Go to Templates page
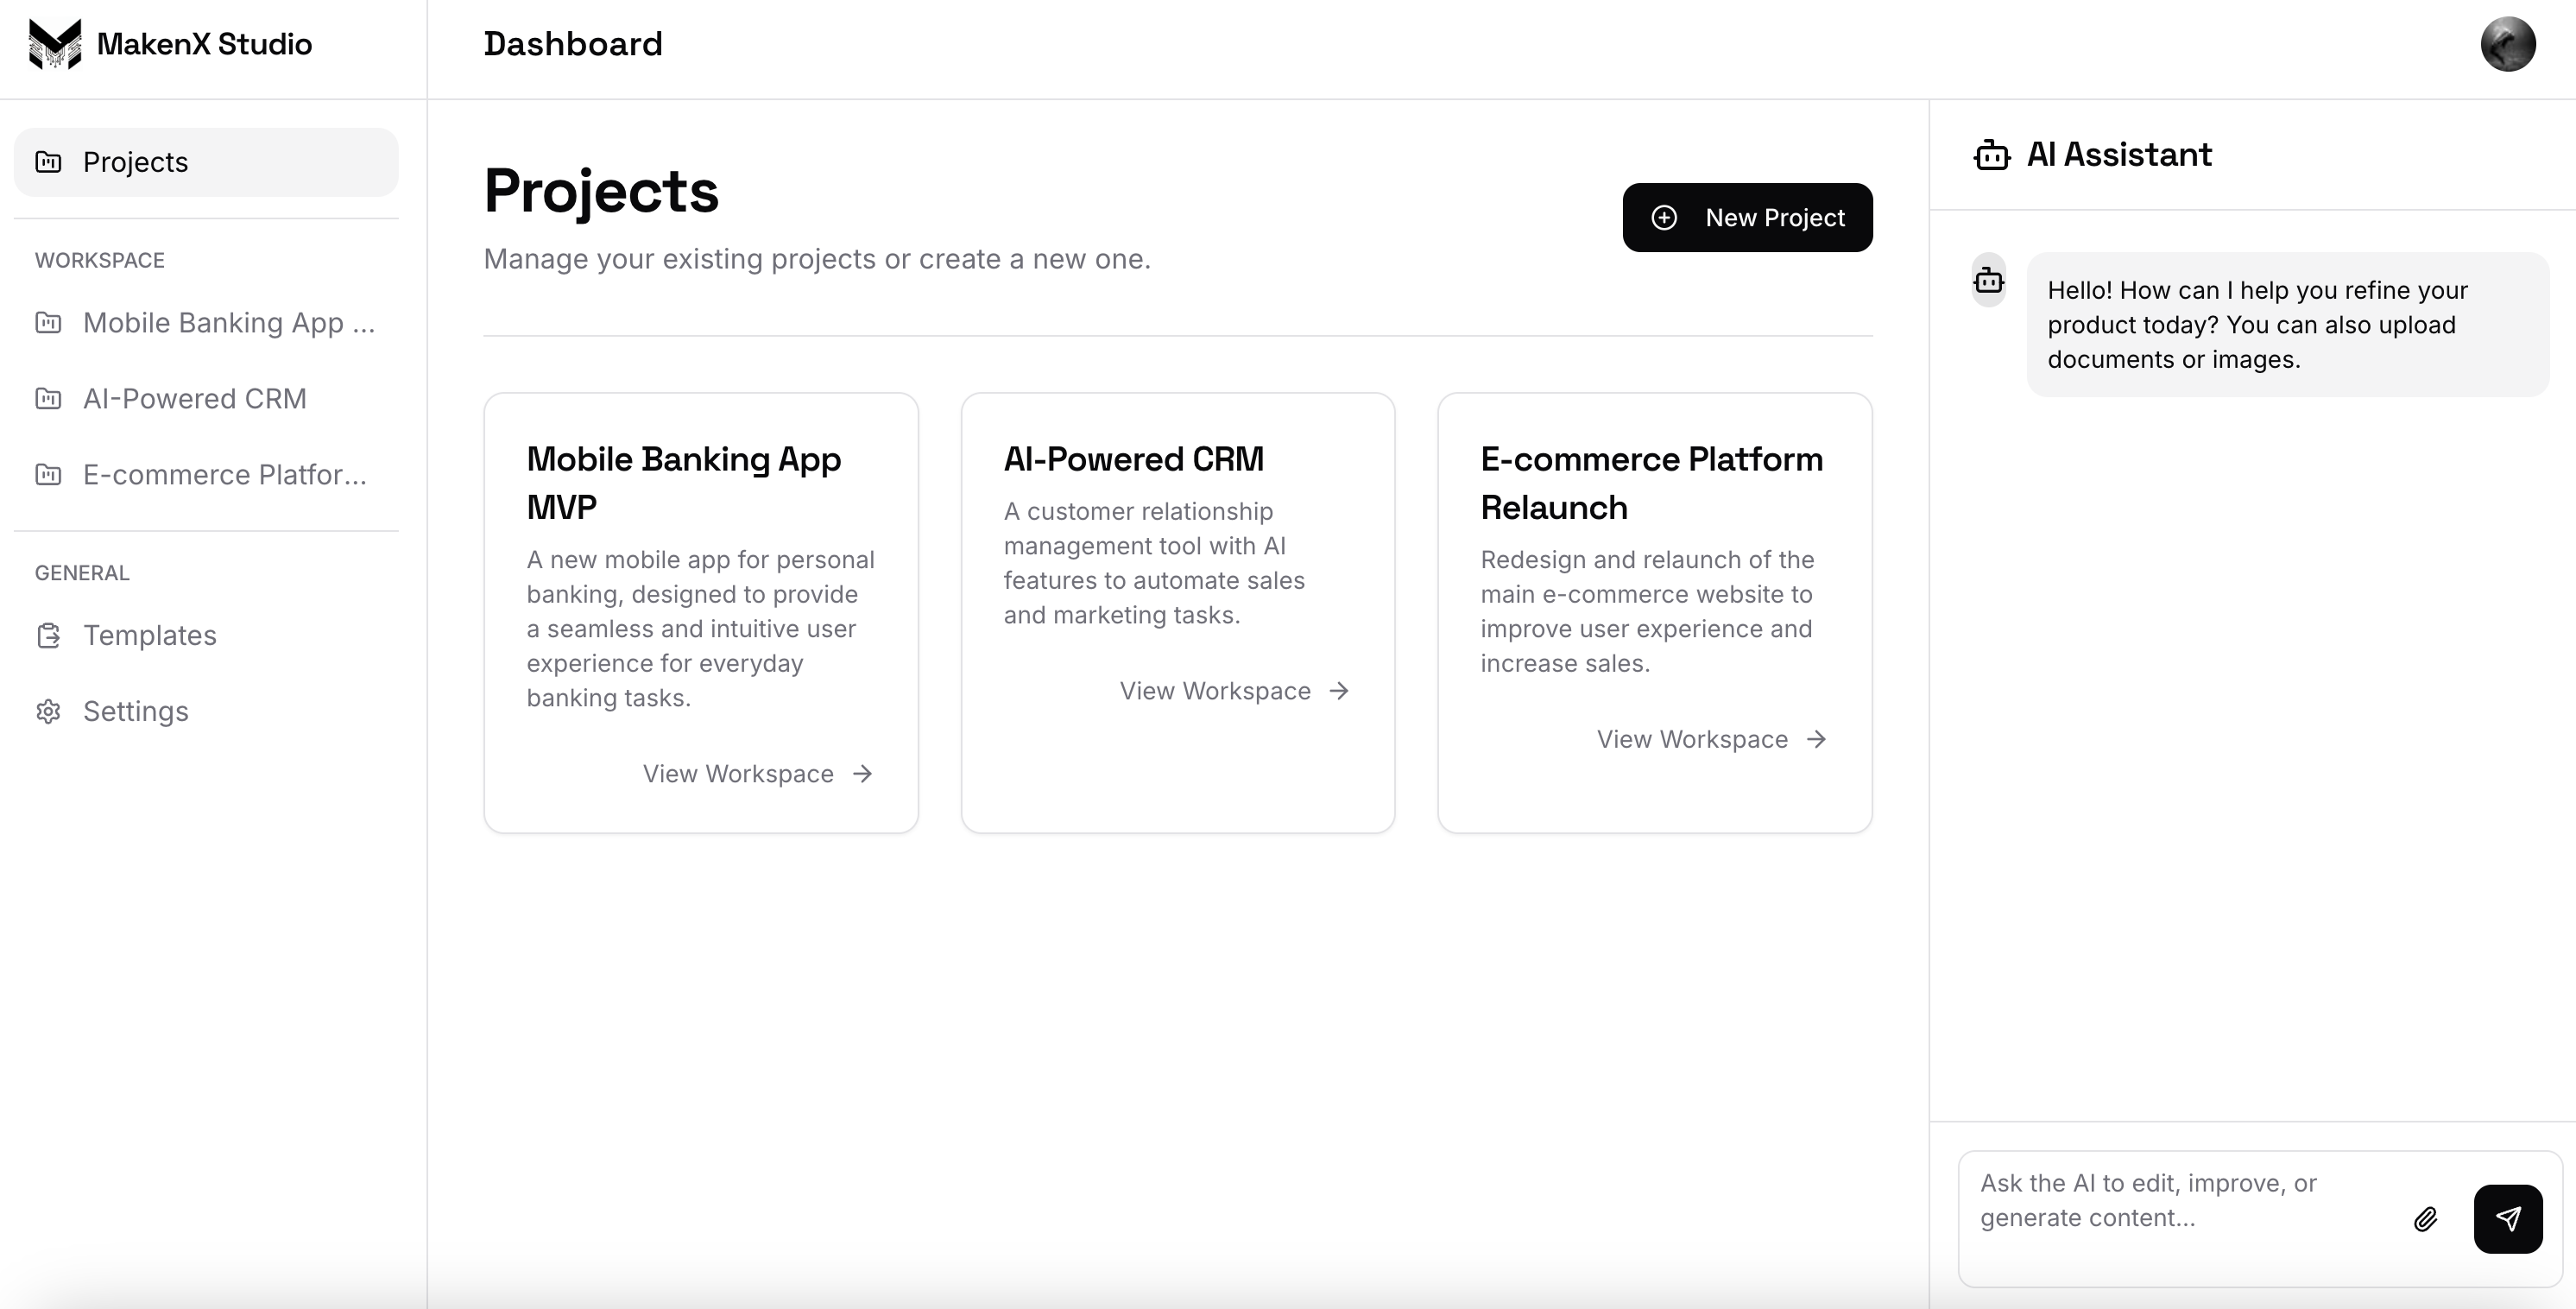 (x=150, y=636)
